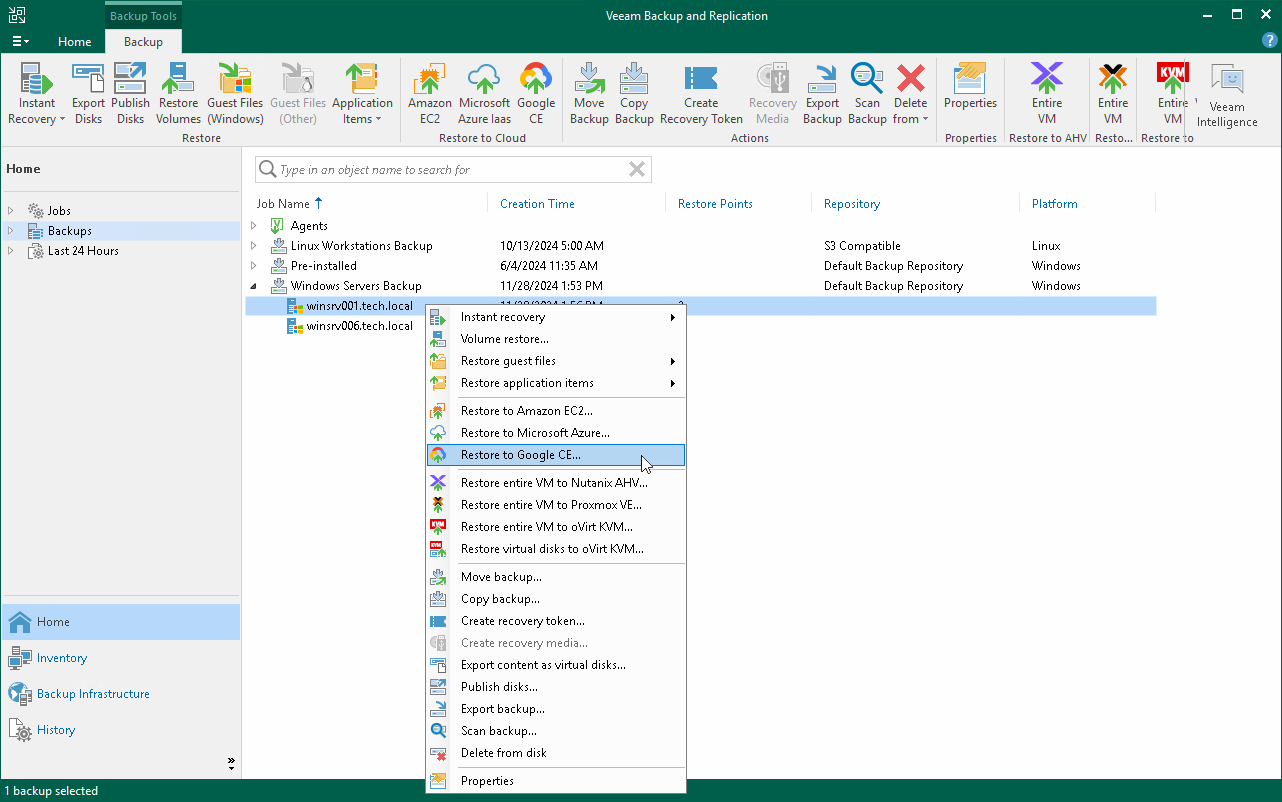
Task: Select the Google CE restore icon
Action: [x=536, y=90]
